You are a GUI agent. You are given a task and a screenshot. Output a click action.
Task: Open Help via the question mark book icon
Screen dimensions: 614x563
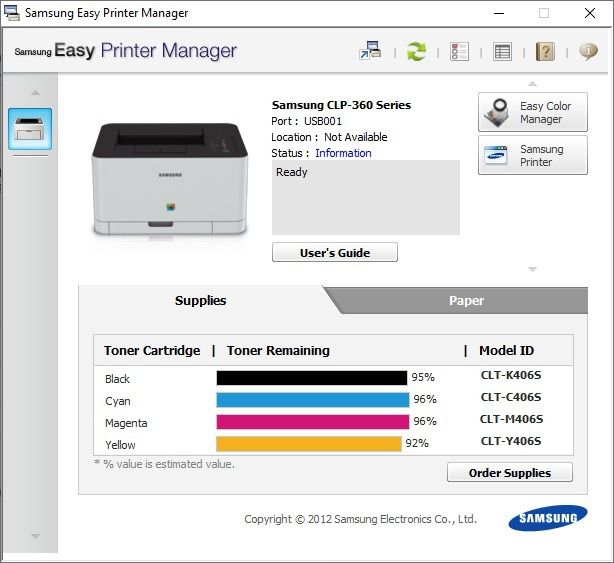pos(545,51)
